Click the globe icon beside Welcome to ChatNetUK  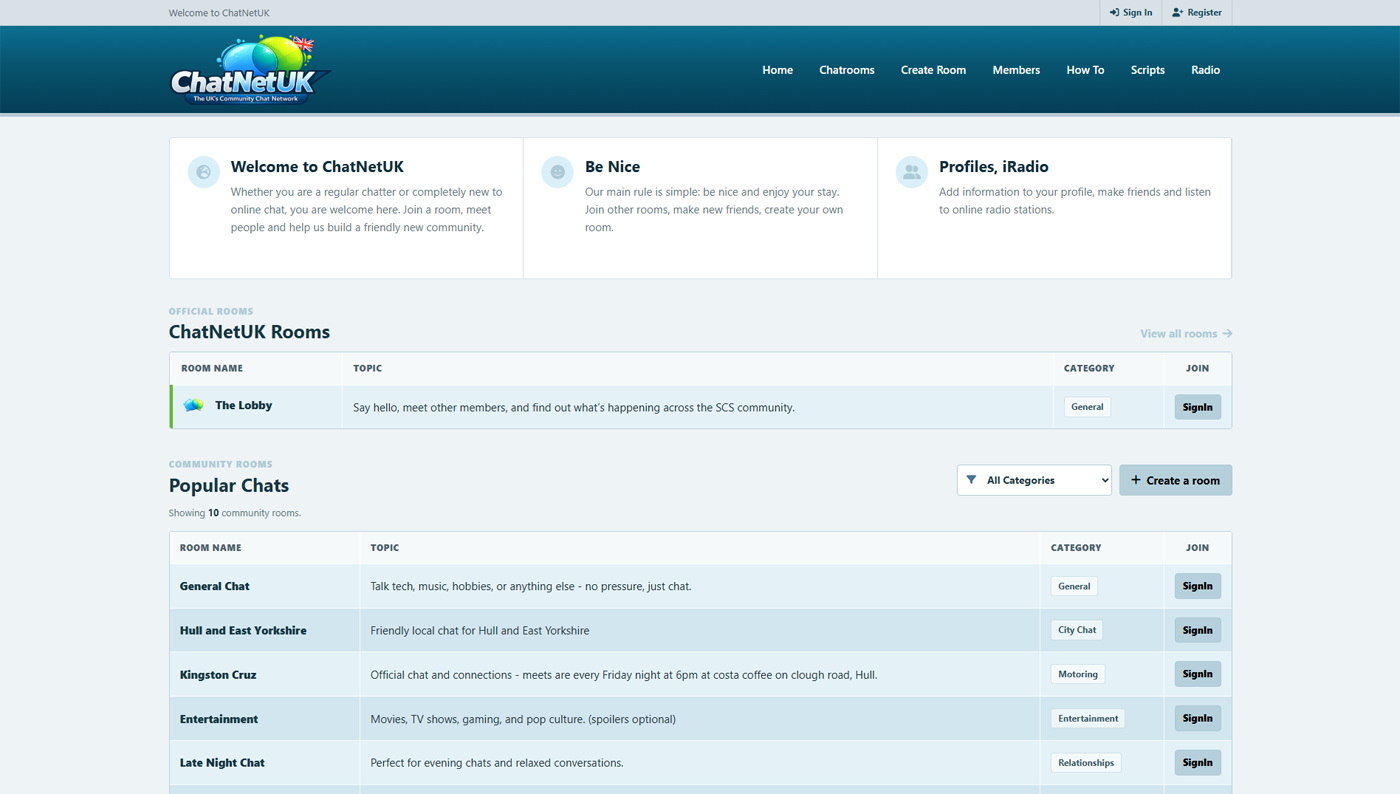coord(203,172)
